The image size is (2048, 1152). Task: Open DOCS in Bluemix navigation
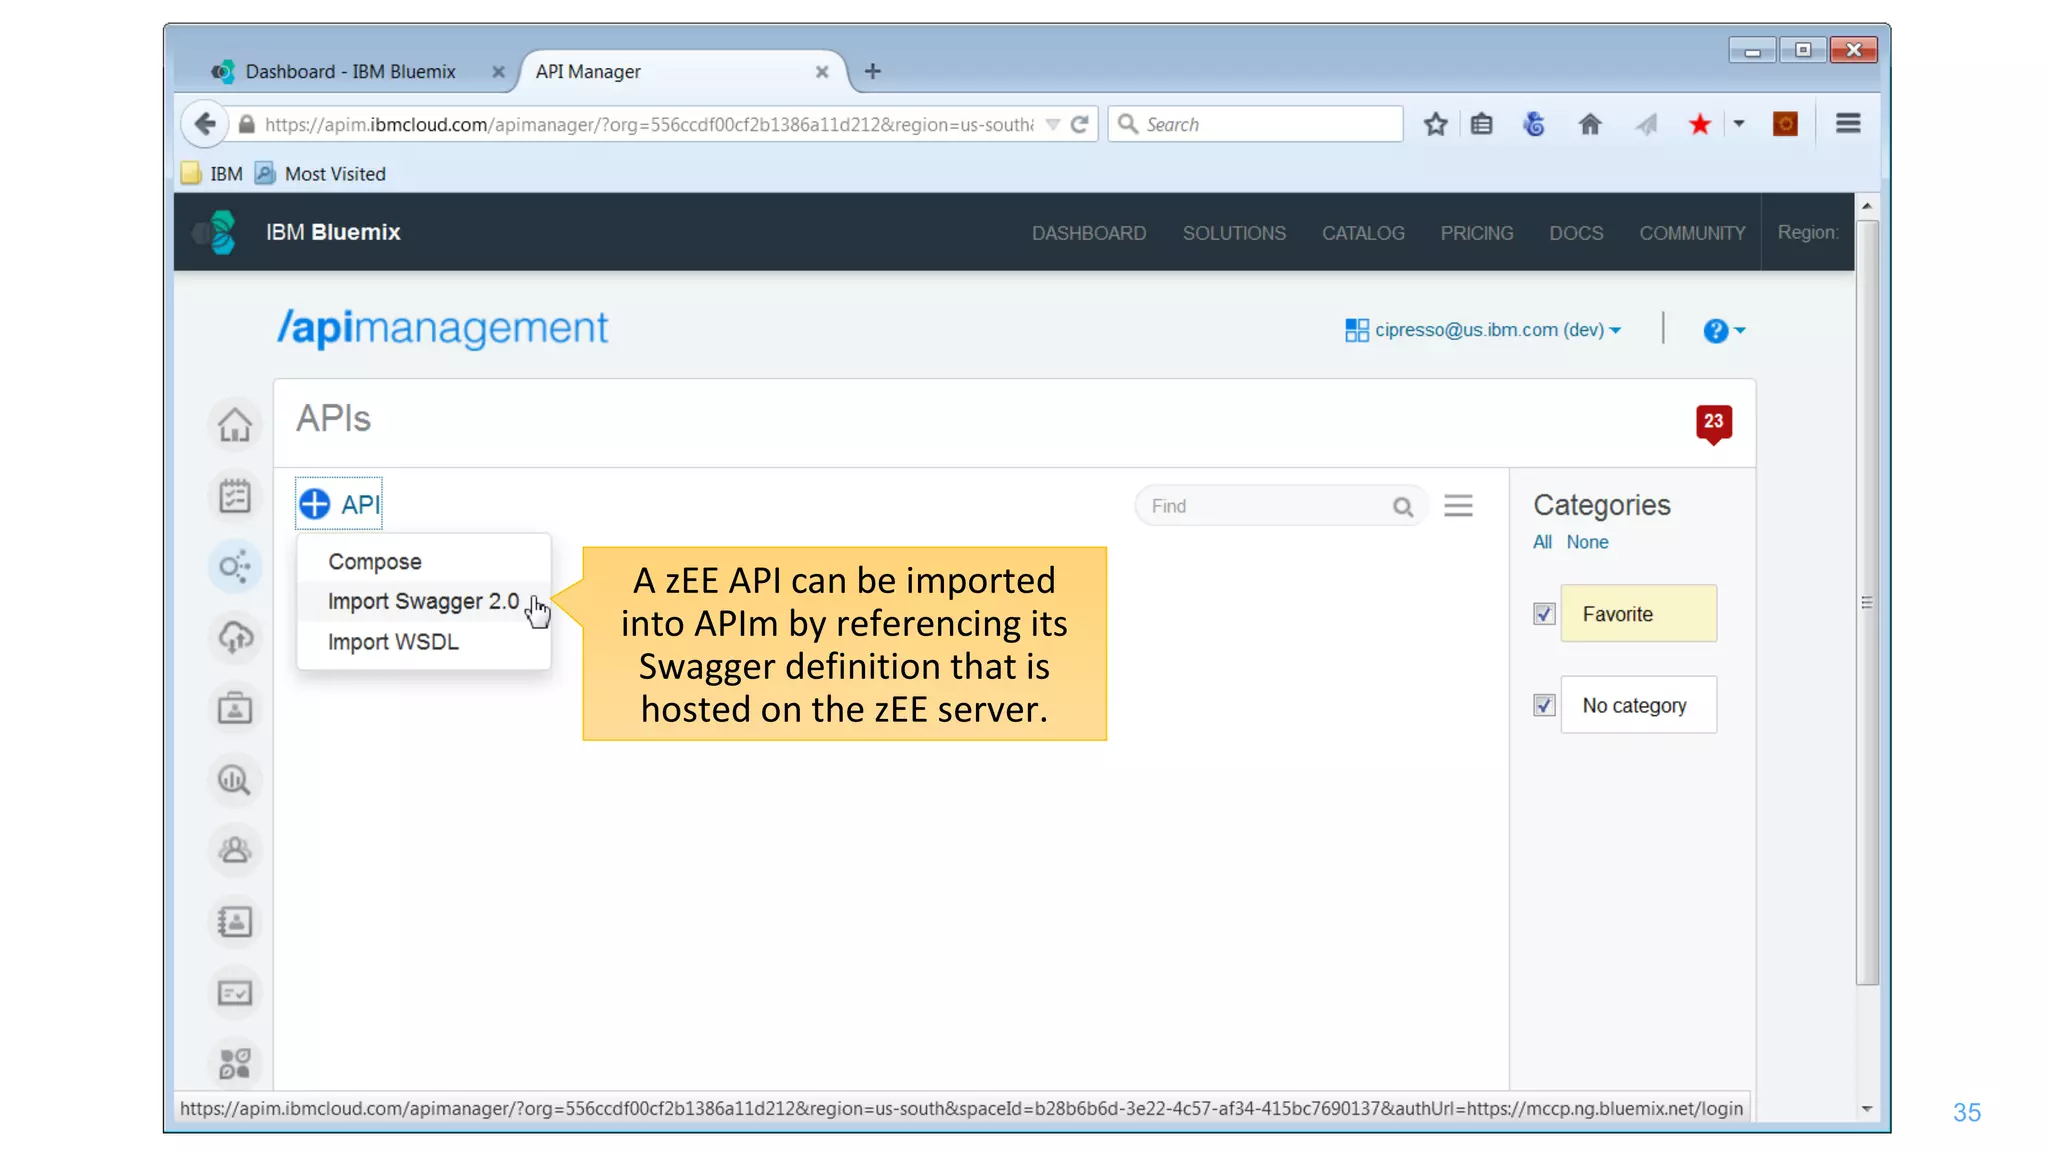tap(1576, 233)
